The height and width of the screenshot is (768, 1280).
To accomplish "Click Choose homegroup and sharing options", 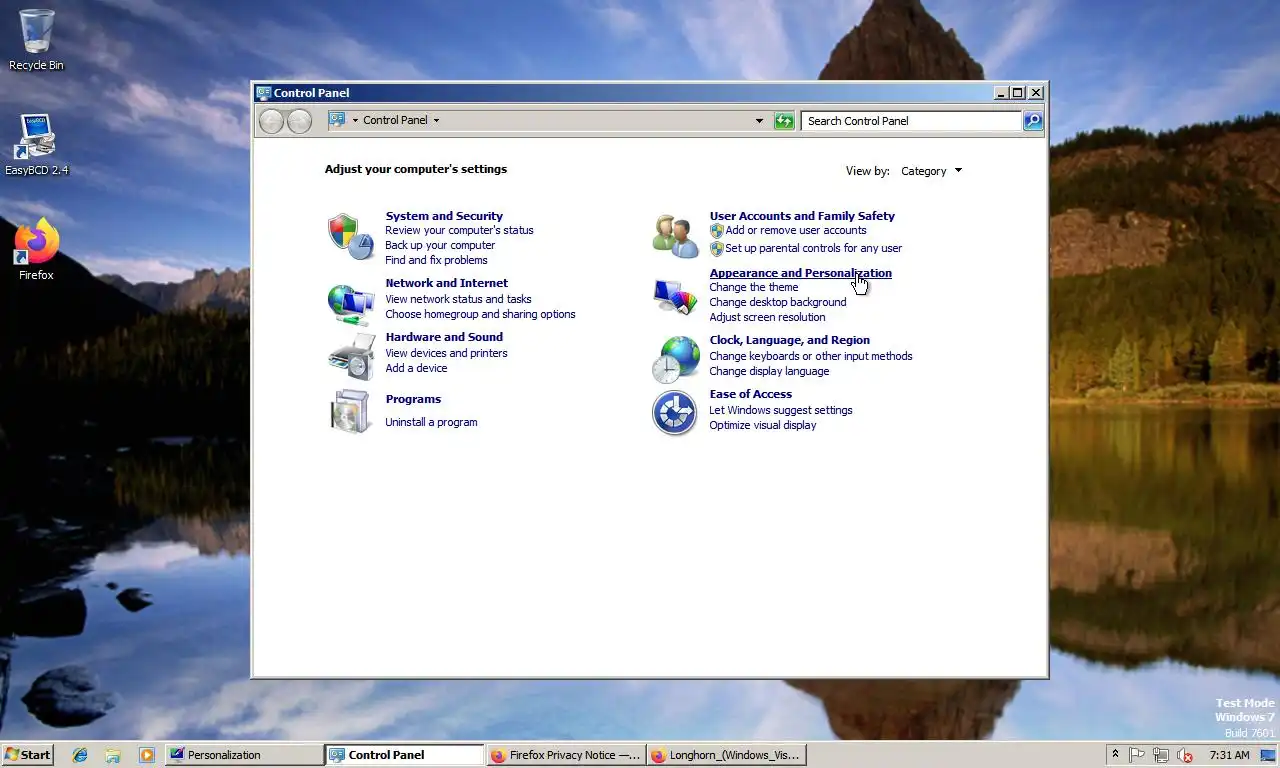I will coord(480,314).
